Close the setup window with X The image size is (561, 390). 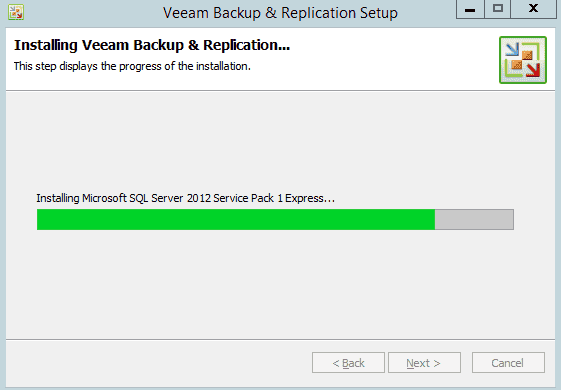tap(533, 9)
